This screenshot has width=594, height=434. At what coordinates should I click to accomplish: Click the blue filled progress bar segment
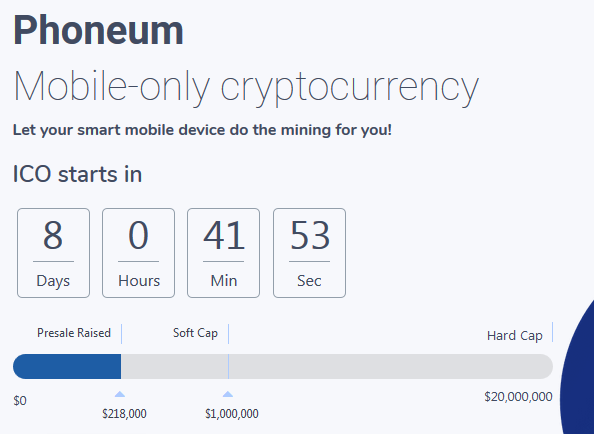(x=67, y=367)
